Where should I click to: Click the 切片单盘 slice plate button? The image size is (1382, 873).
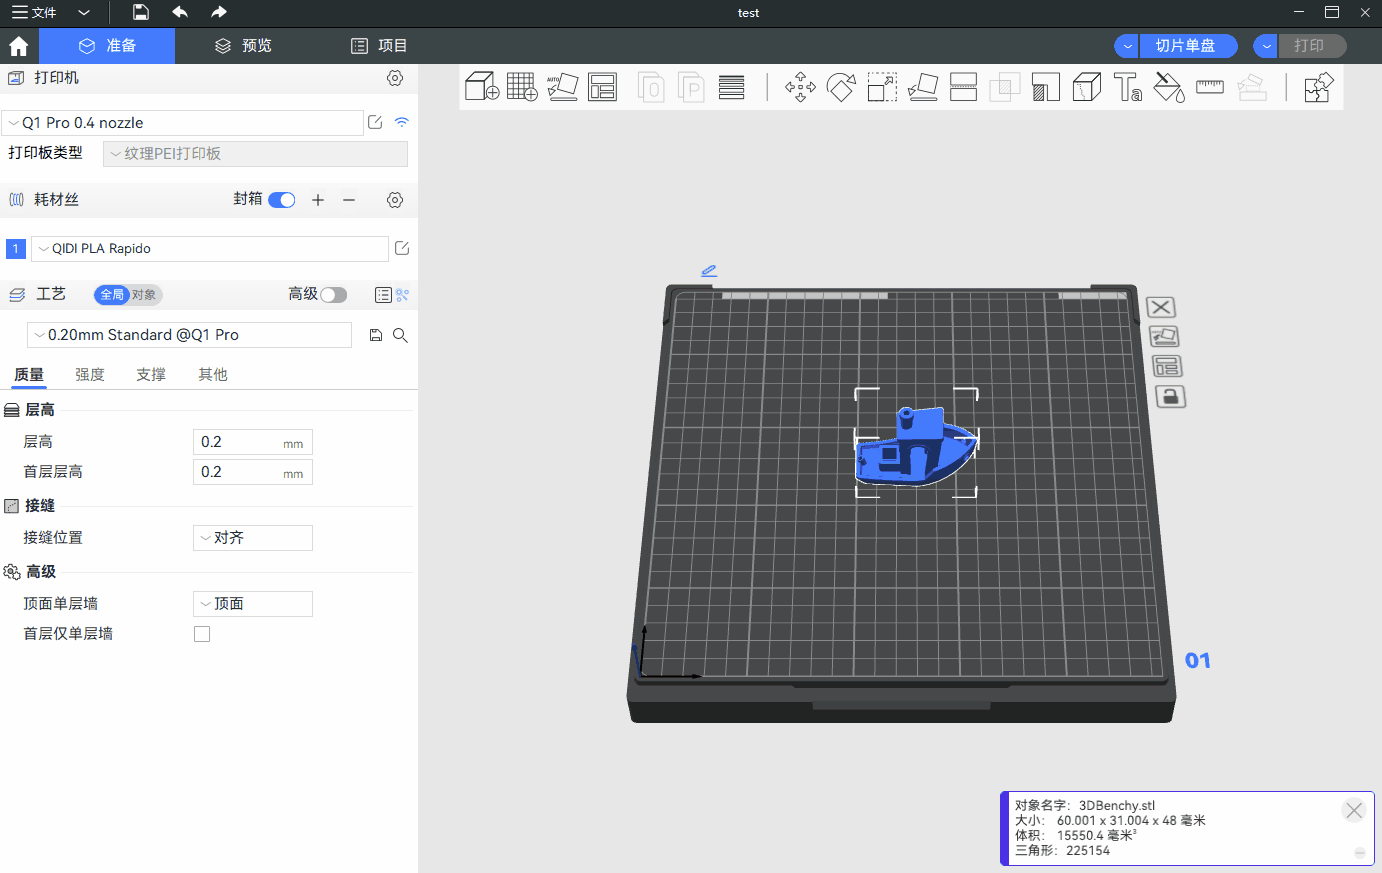click(1186, 46)
